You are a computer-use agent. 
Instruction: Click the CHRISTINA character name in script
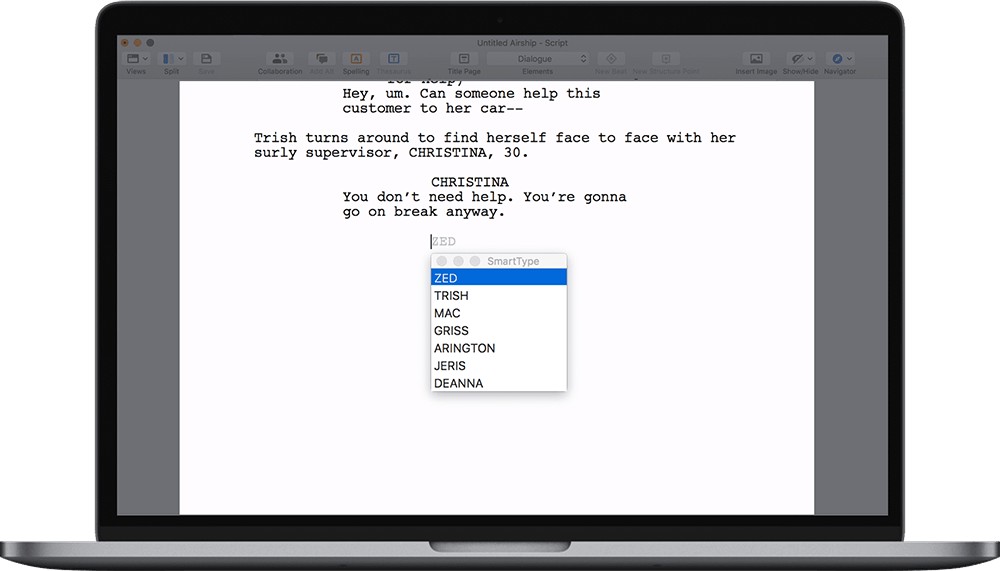(470, 182)
